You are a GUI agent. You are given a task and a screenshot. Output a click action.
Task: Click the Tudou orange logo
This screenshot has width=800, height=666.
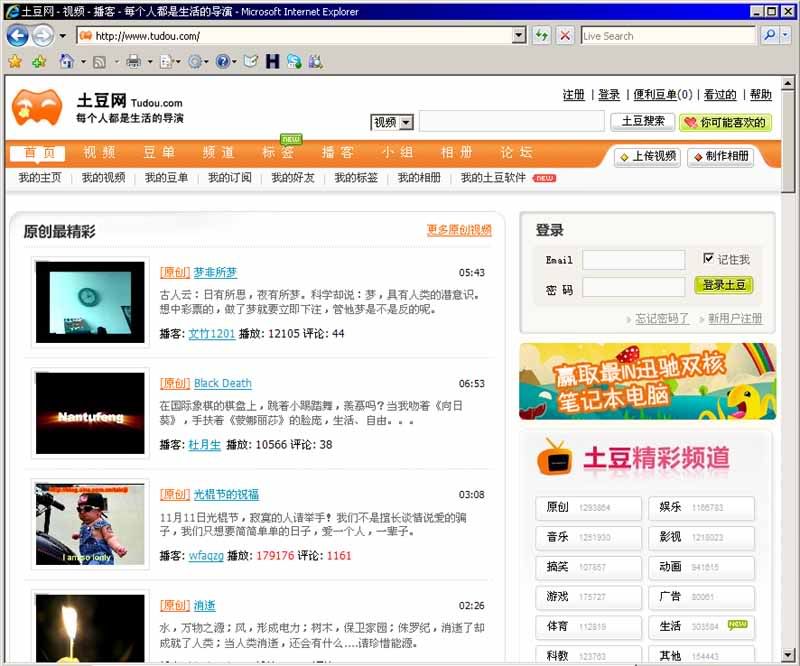[x=37, y=107]
